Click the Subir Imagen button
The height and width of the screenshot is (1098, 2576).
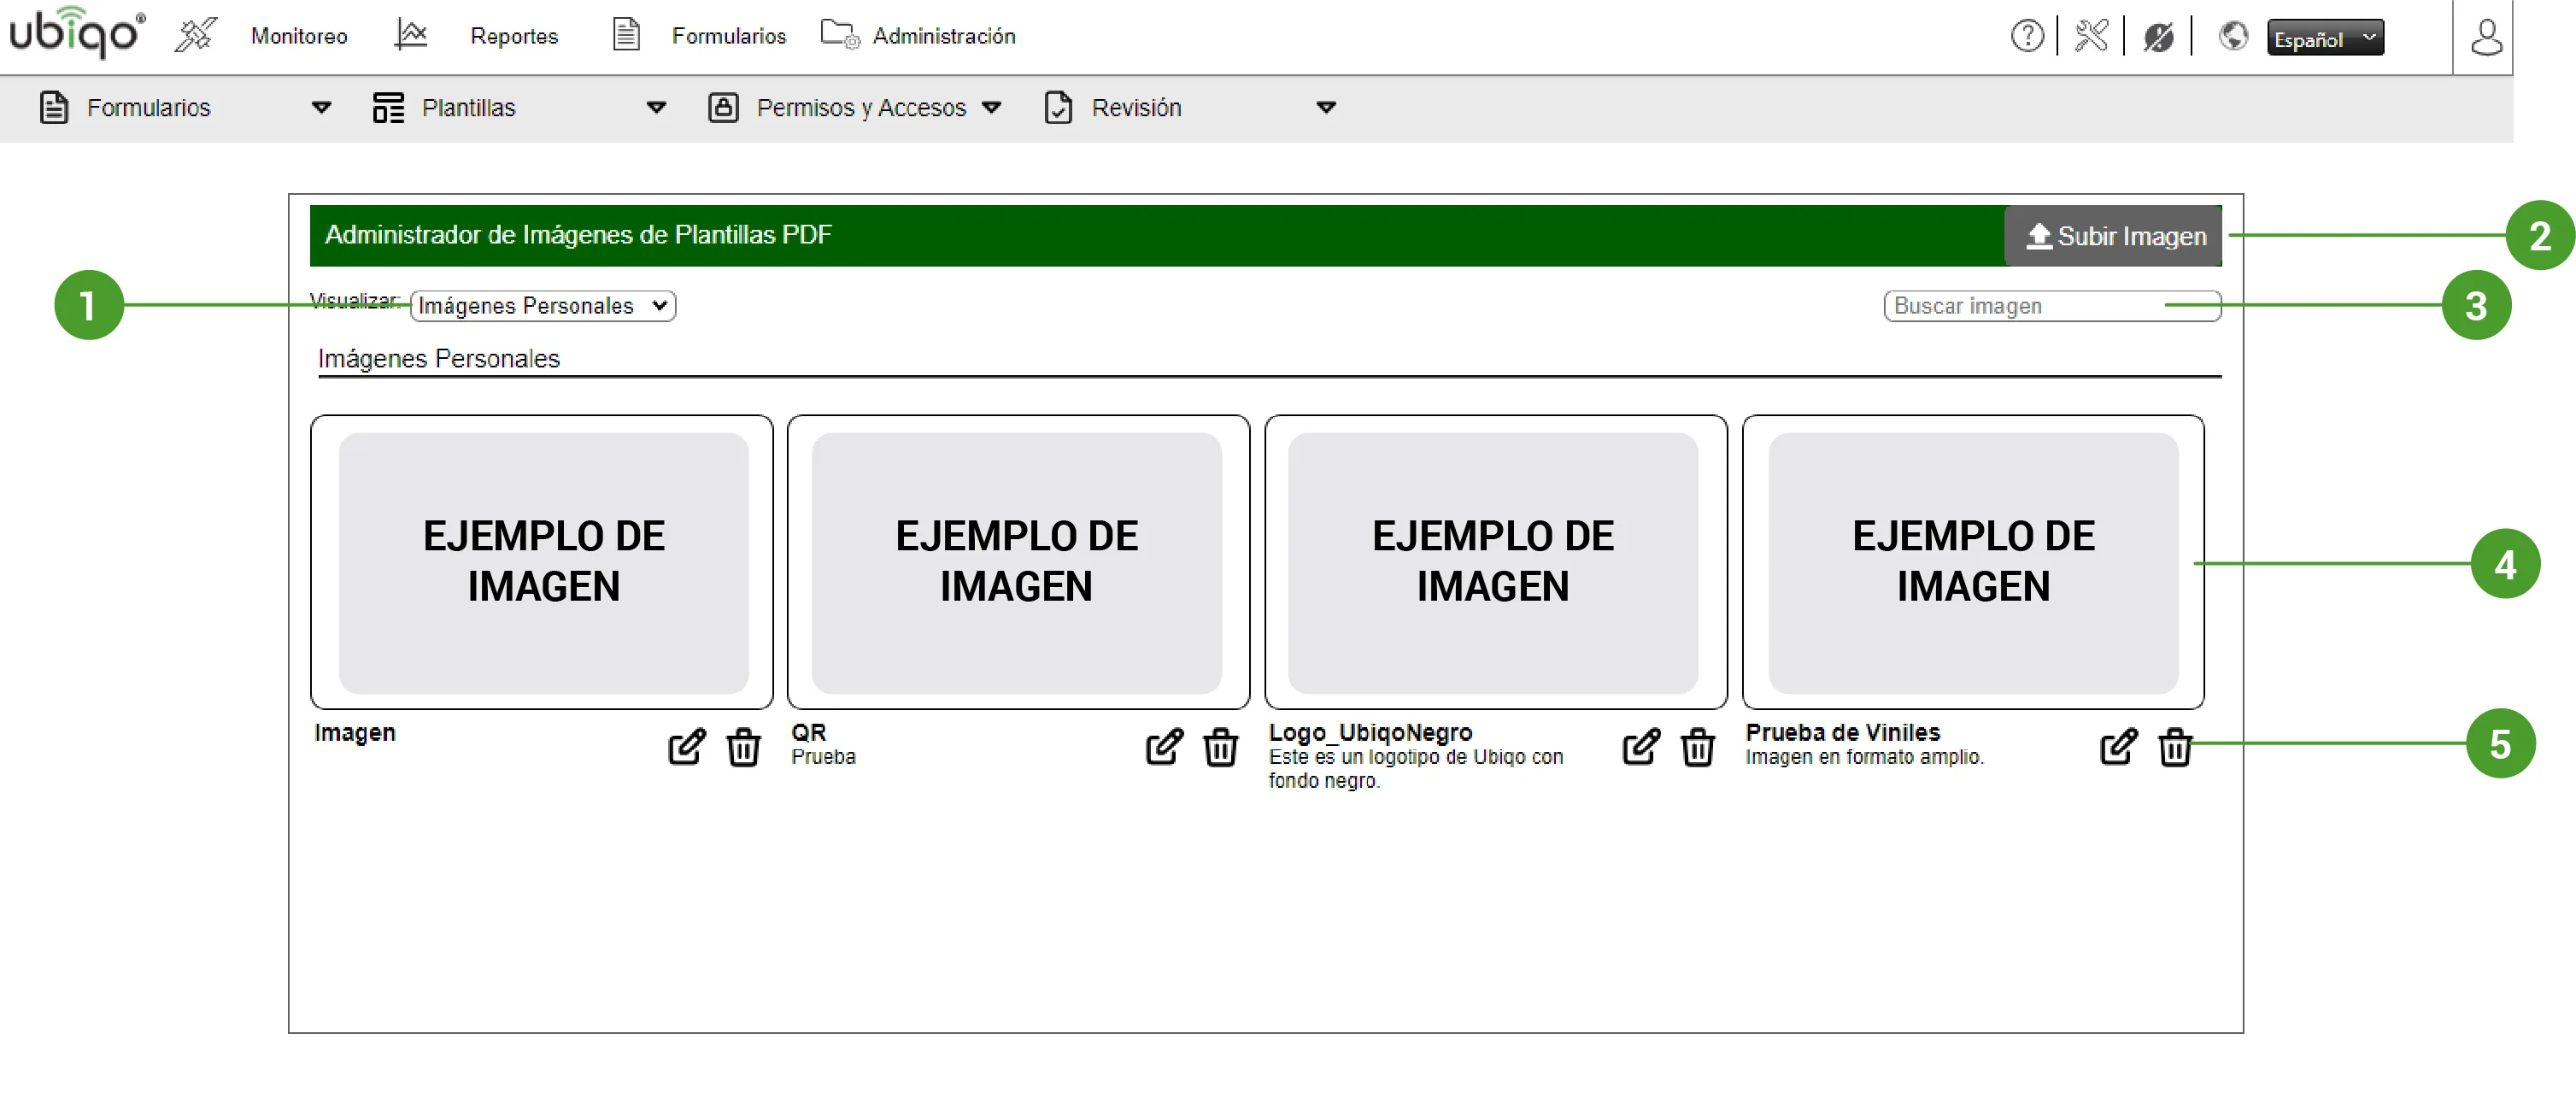(x=2113, y=236)
